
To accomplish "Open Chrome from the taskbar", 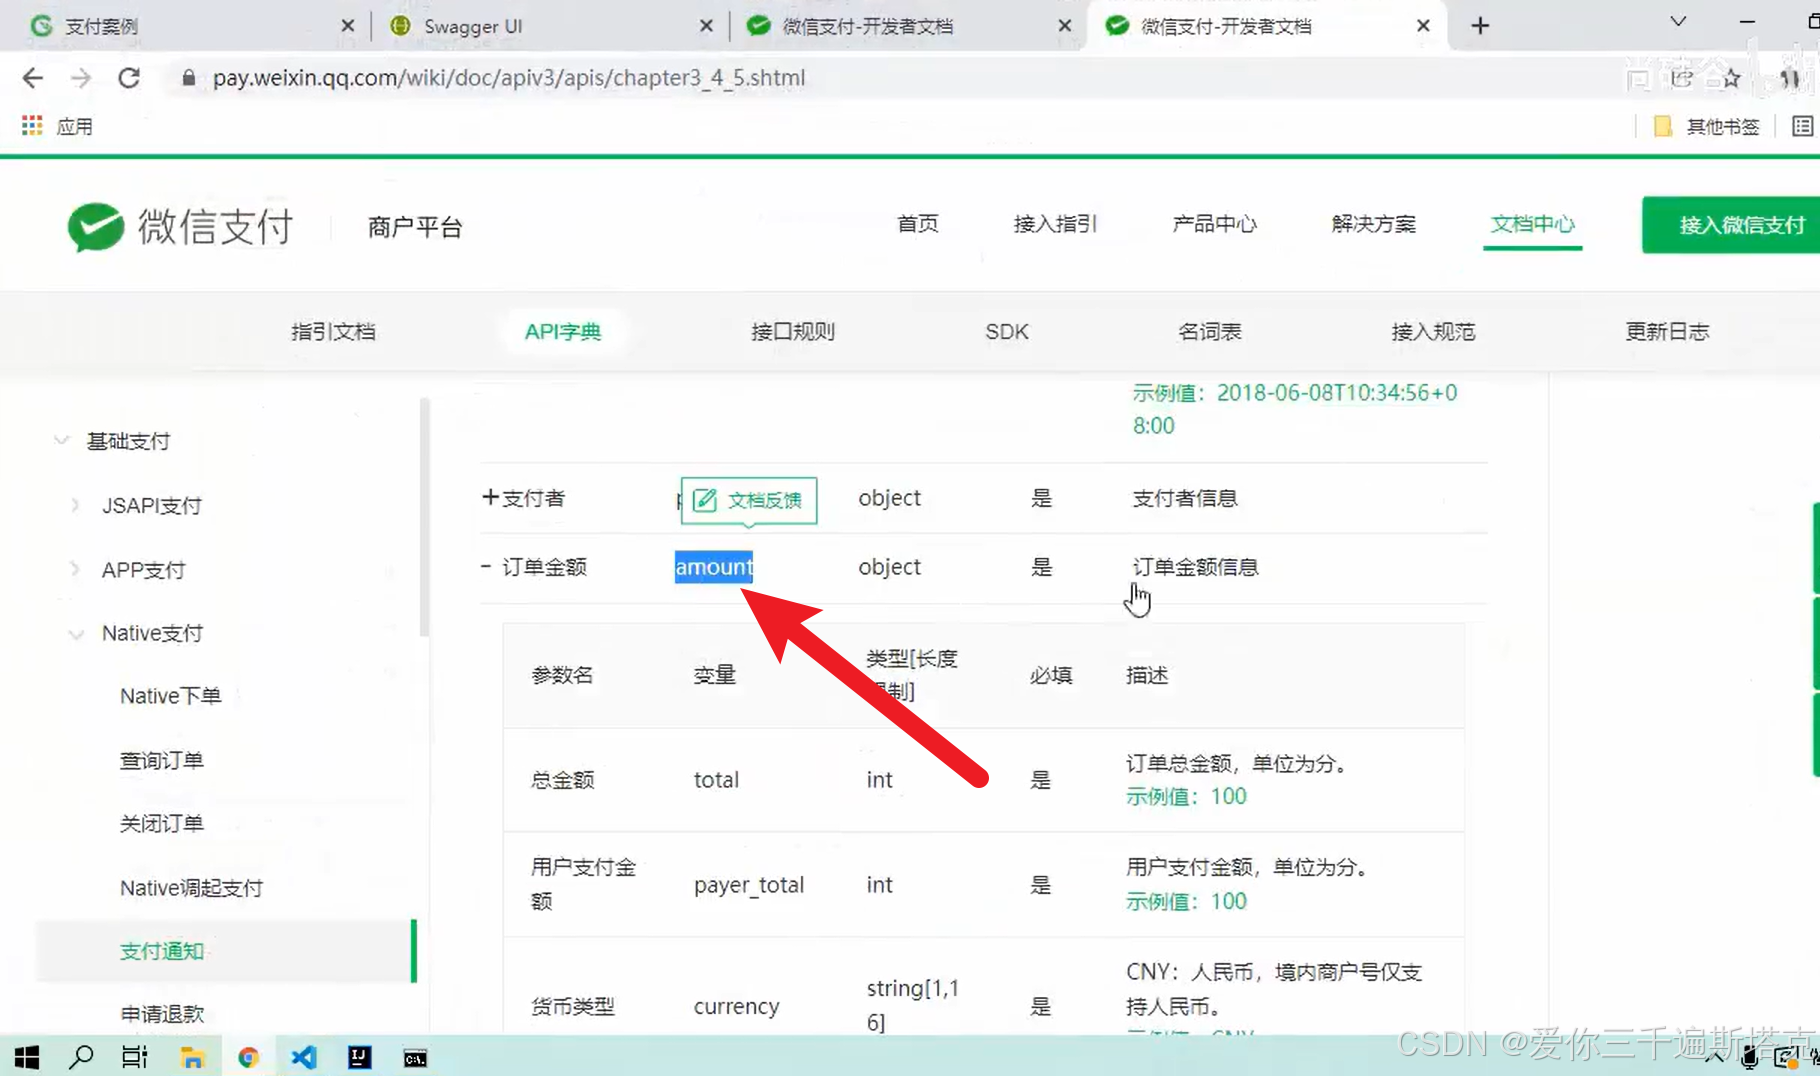I will [x=248, y=1057].
